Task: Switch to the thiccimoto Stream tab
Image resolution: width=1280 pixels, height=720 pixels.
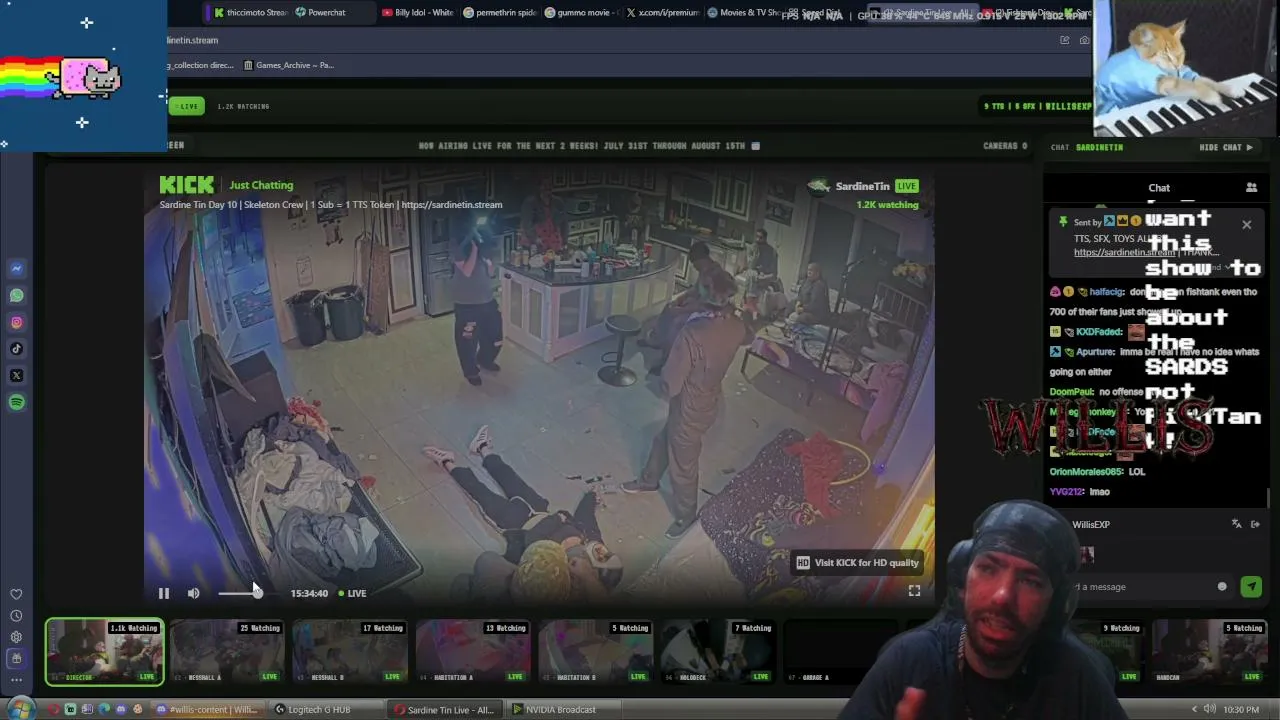Action: pos(250,12)
